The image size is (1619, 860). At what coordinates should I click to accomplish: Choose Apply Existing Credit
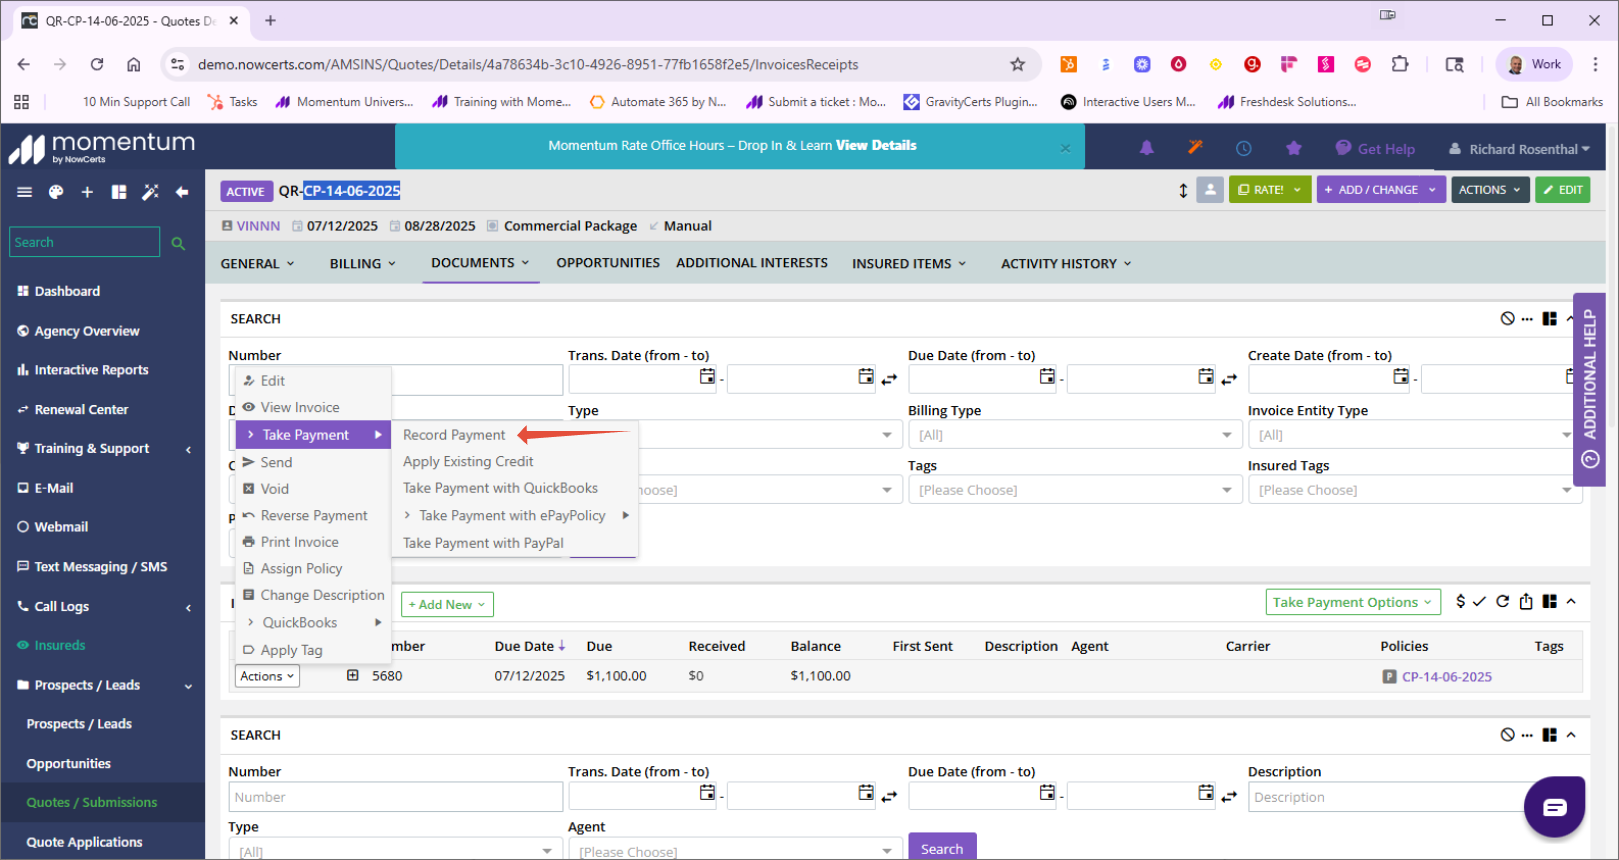pyautogui.click(x=468, y=461)
